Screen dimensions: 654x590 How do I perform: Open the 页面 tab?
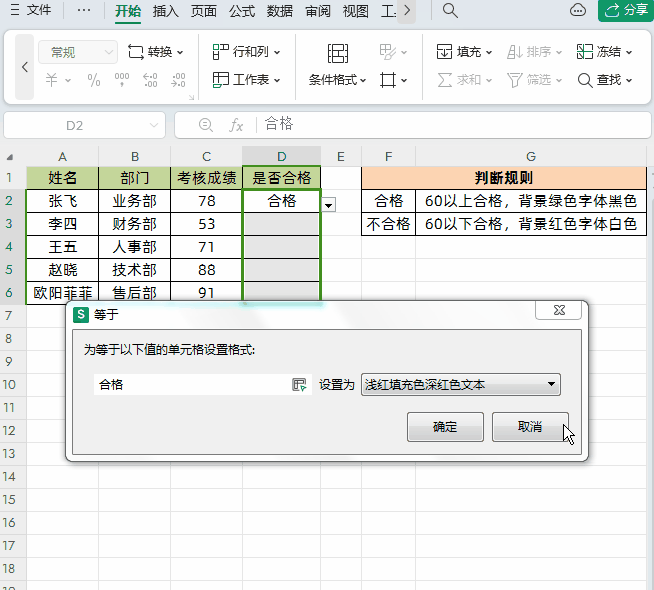204,11
